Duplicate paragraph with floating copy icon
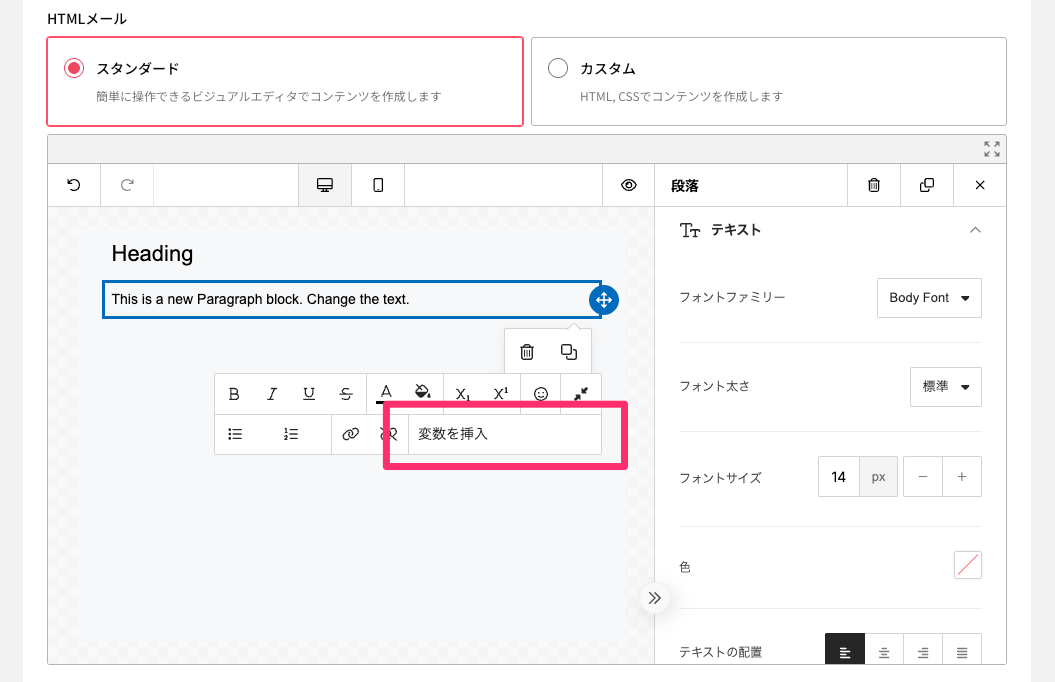Image resolution: width=1055 pixels, height=682 pixels. [569, 352]
